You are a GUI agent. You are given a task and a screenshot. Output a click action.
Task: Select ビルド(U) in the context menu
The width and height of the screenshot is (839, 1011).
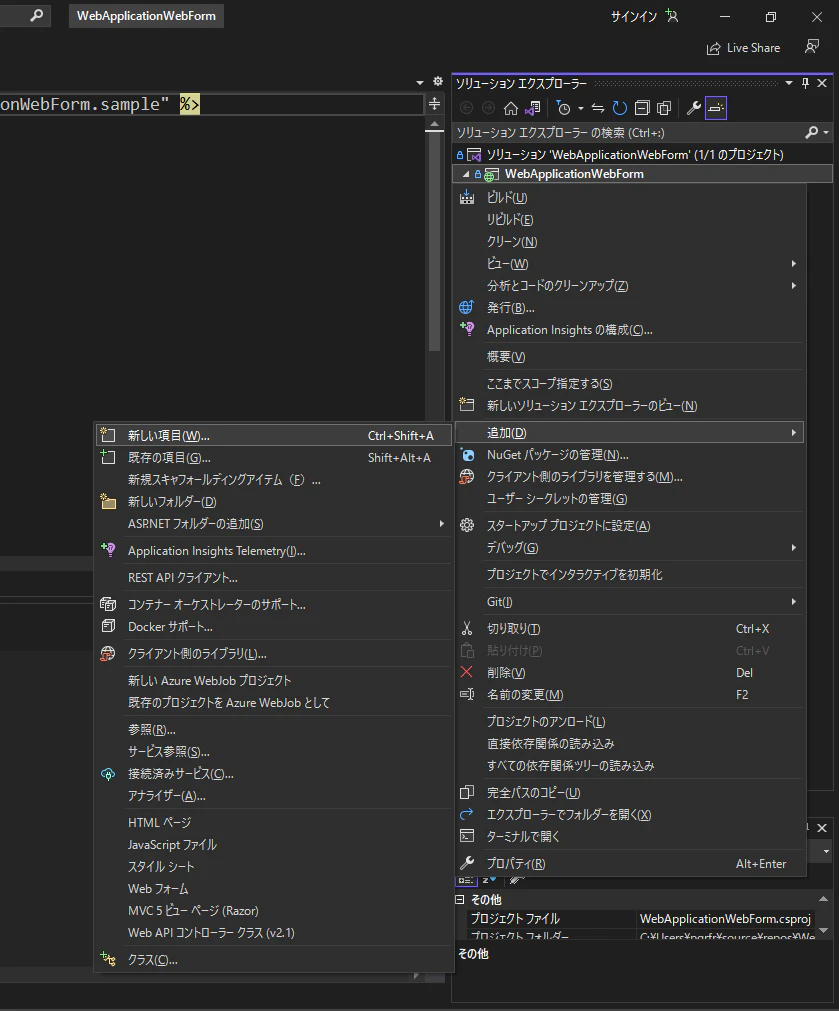pos(630,198)
